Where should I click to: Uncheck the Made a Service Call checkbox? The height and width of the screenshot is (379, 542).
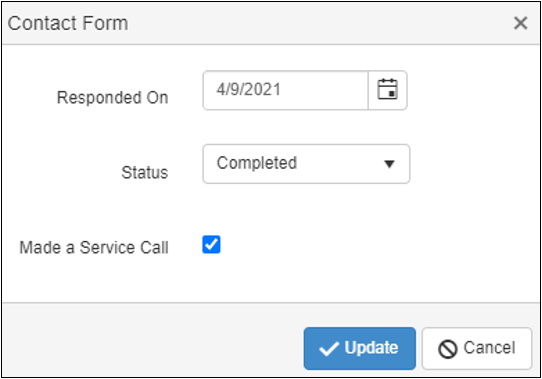pos(211,244)
